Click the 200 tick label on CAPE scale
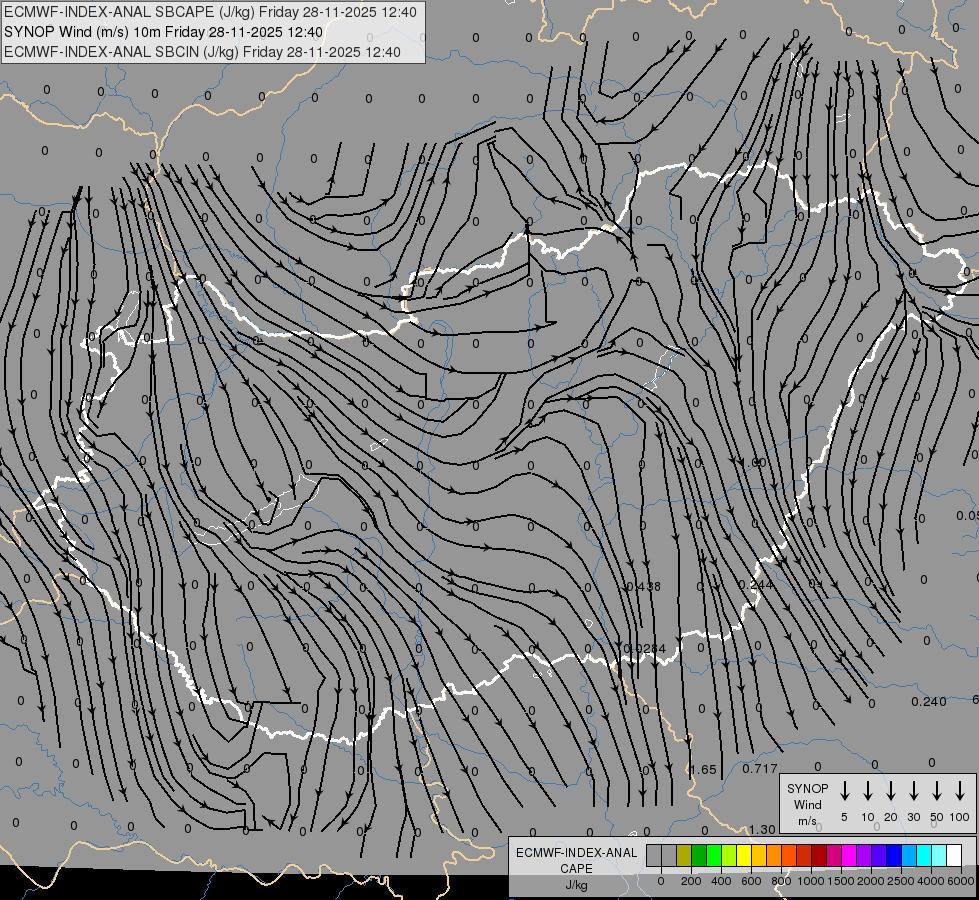979x900 pixels. pos(691,881)
